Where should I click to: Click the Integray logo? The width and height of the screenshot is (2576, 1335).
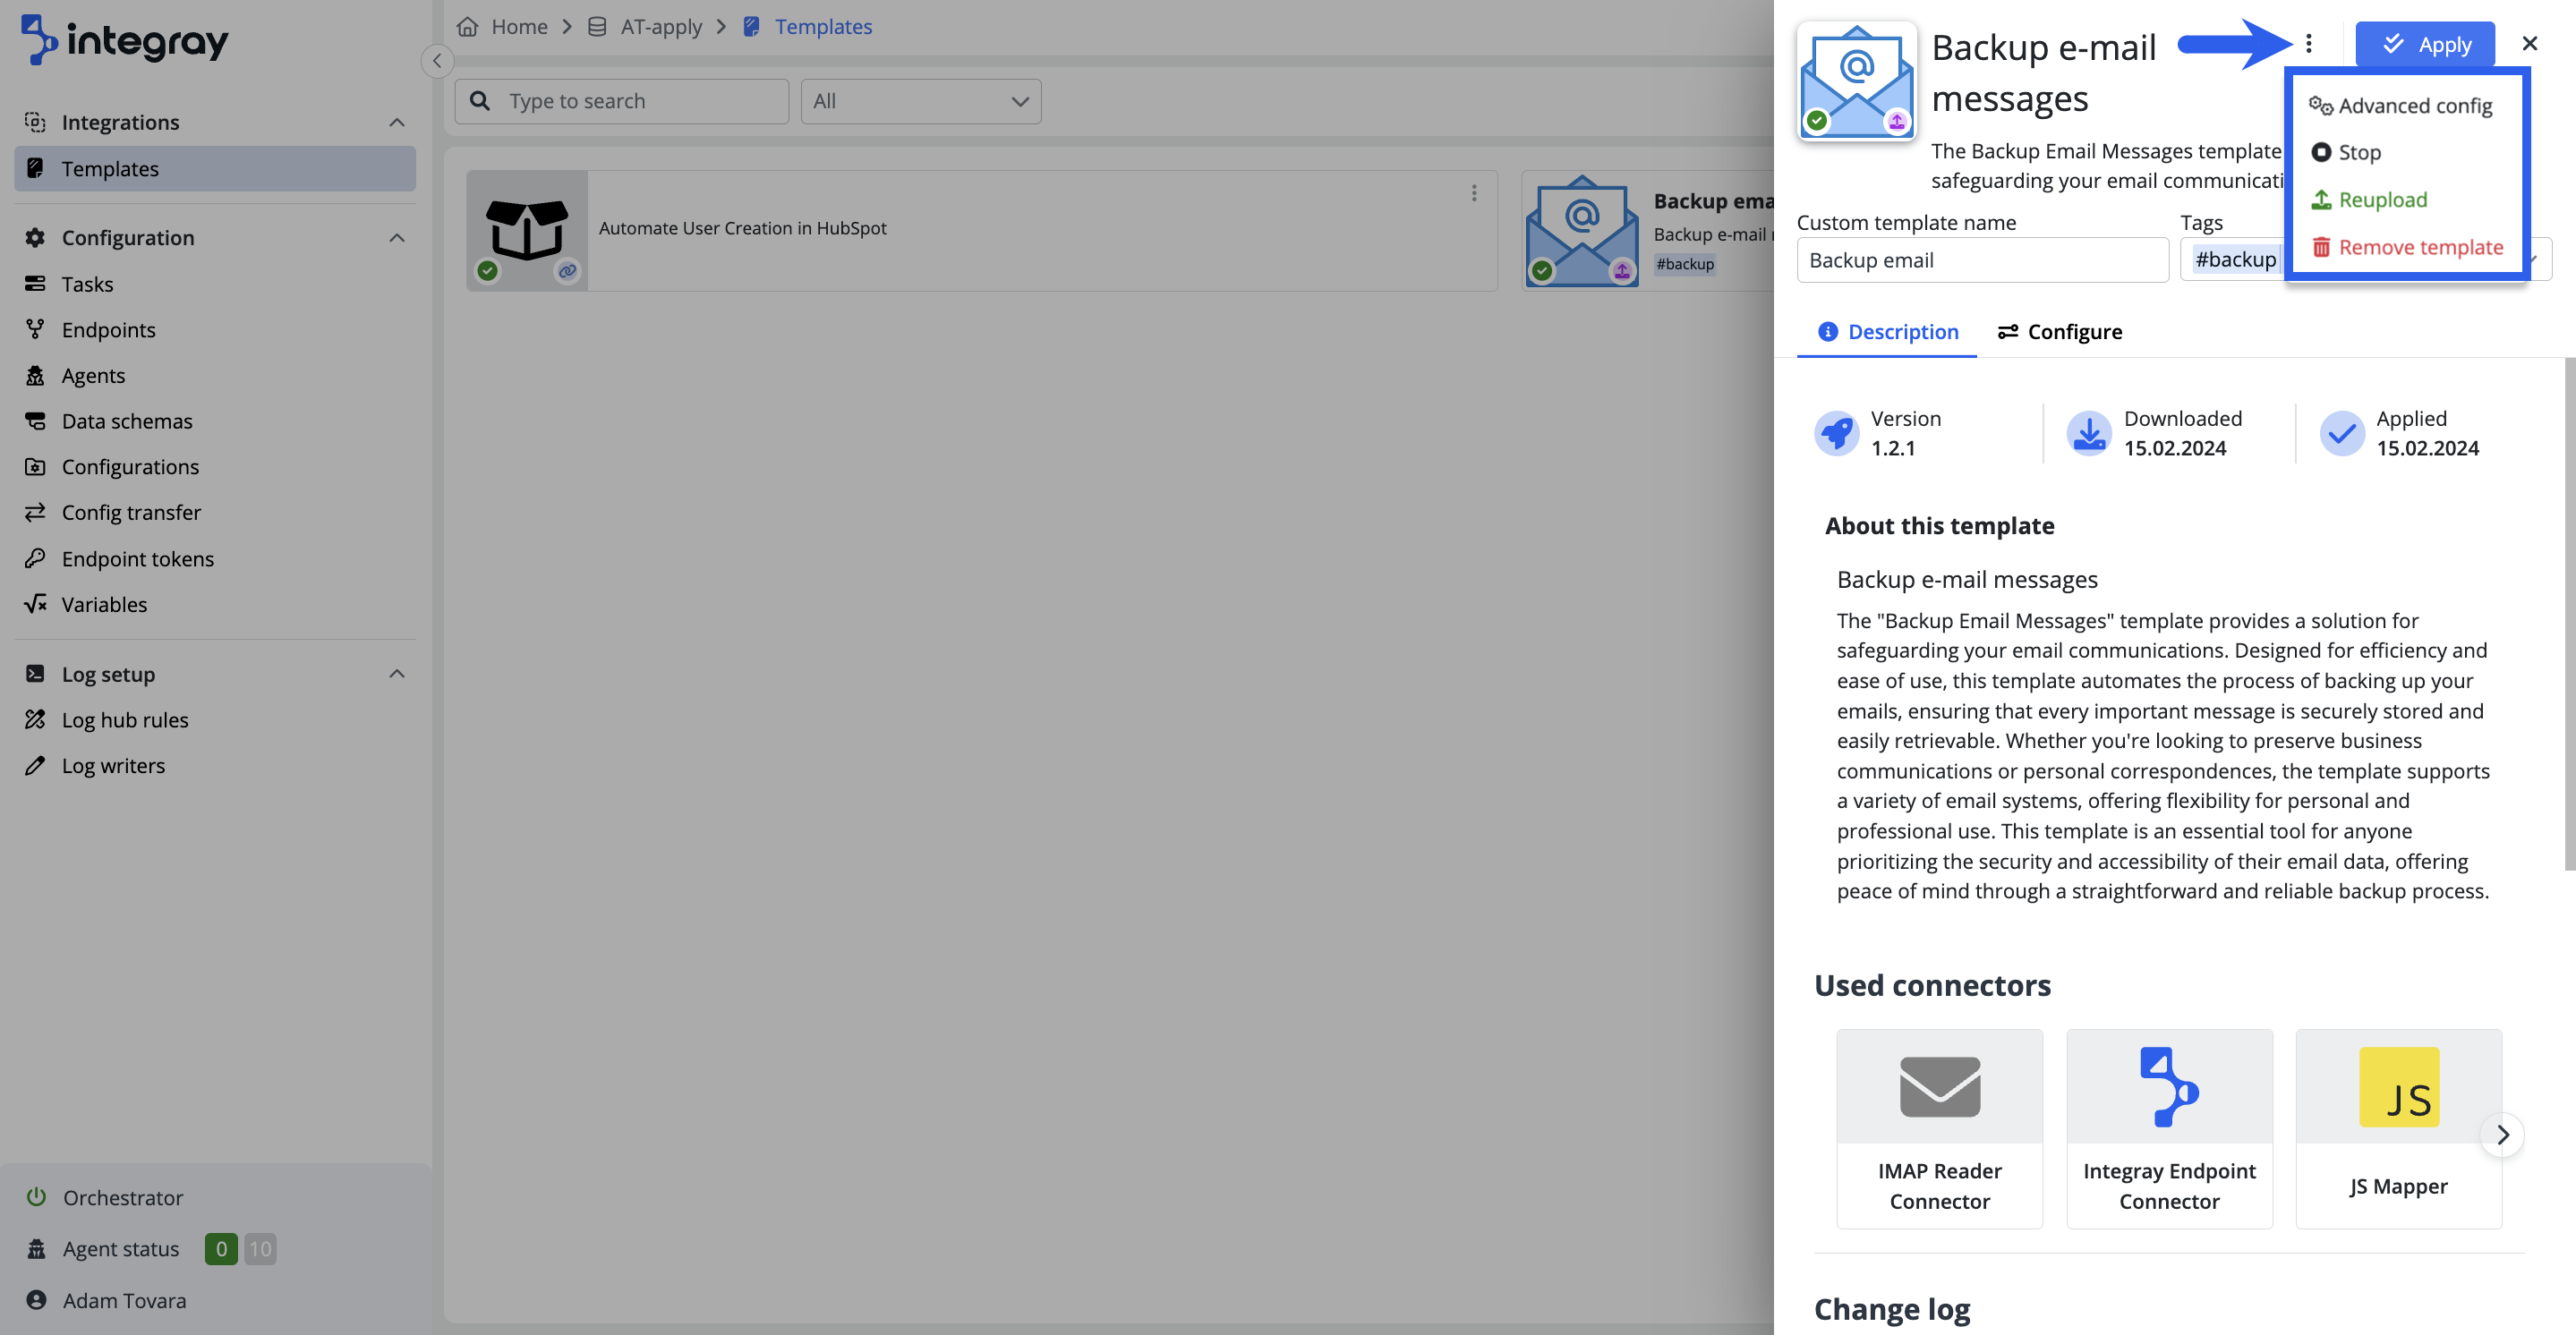click(x=124, y=40)
